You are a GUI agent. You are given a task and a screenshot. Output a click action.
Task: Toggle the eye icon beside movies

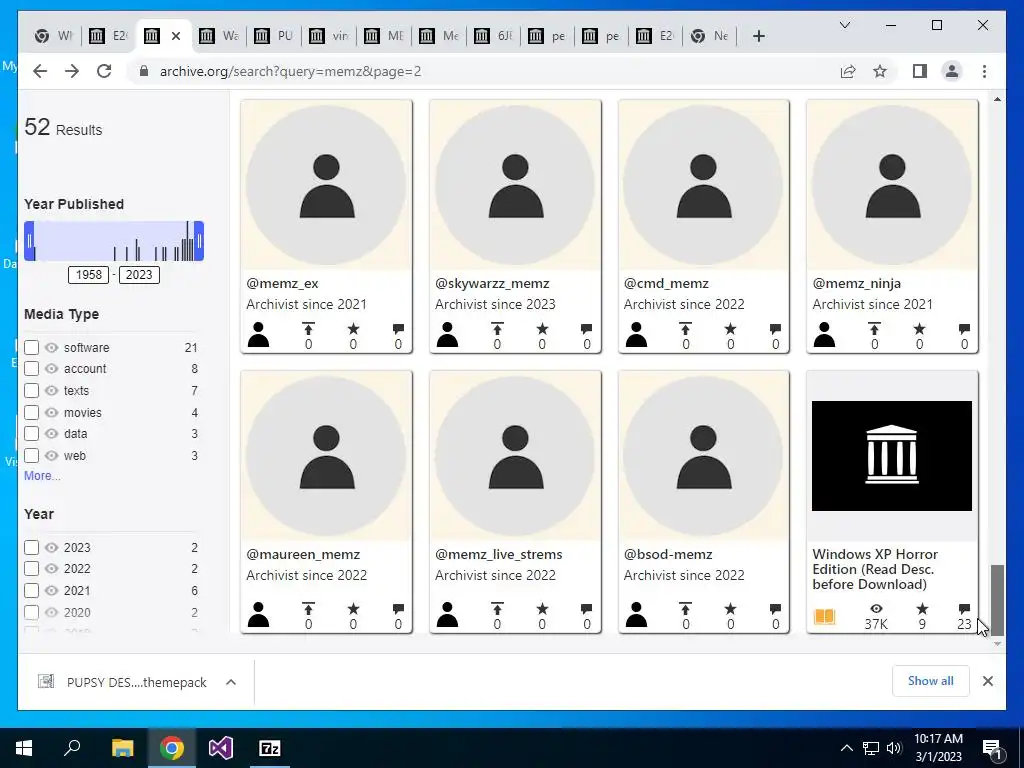[52, 413]
